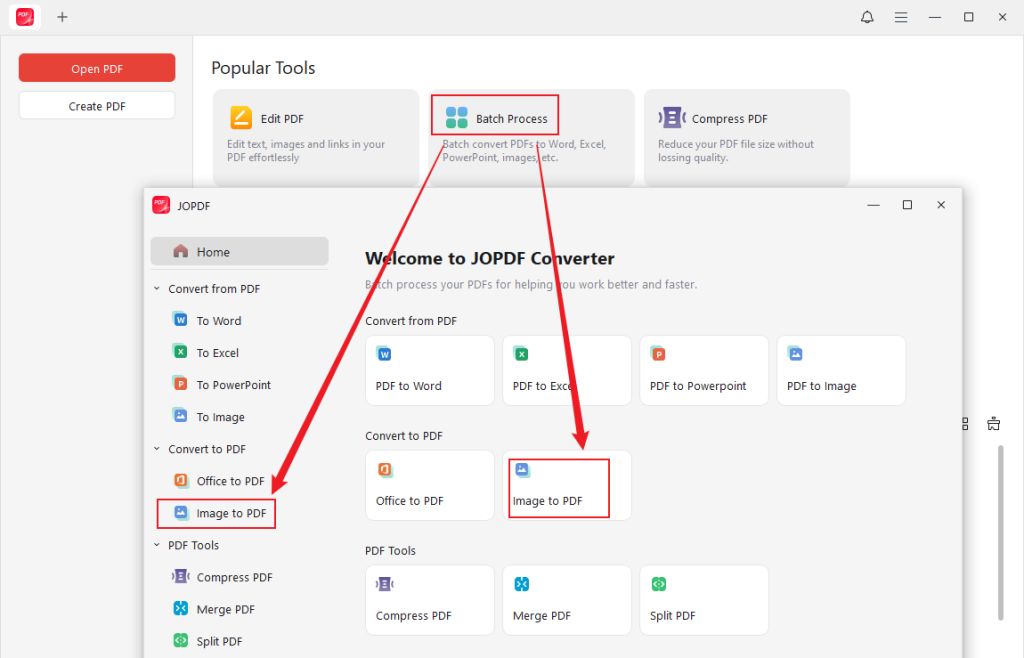This screenshot has height=658, width=1024.
Task: Select the To Excel sidebar icon
Action: (x=181, y=352)
